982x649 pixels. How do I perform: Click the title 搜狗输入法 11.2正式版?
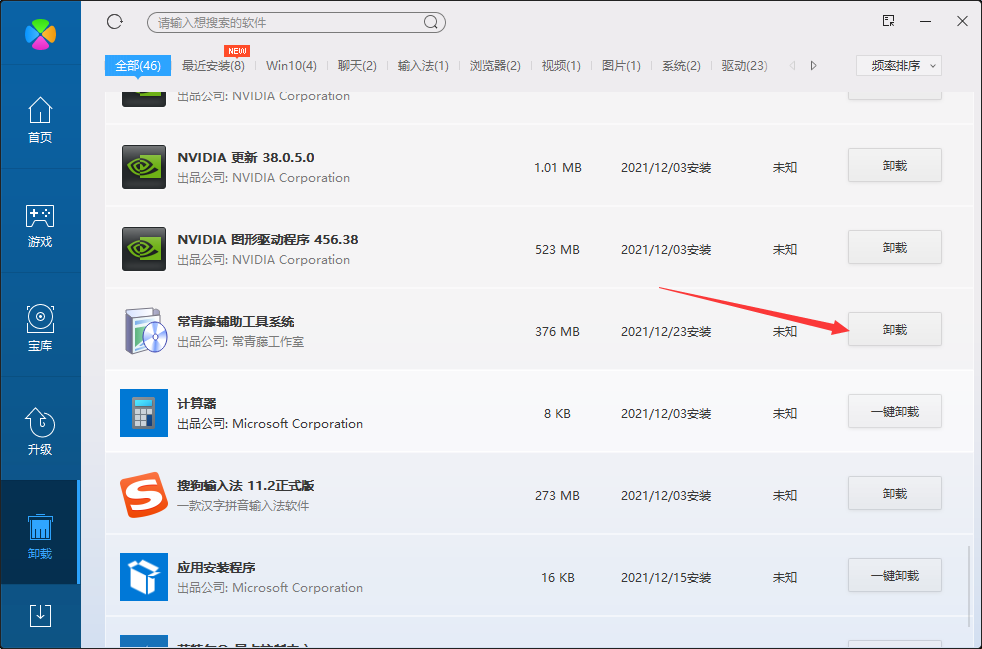246,485
